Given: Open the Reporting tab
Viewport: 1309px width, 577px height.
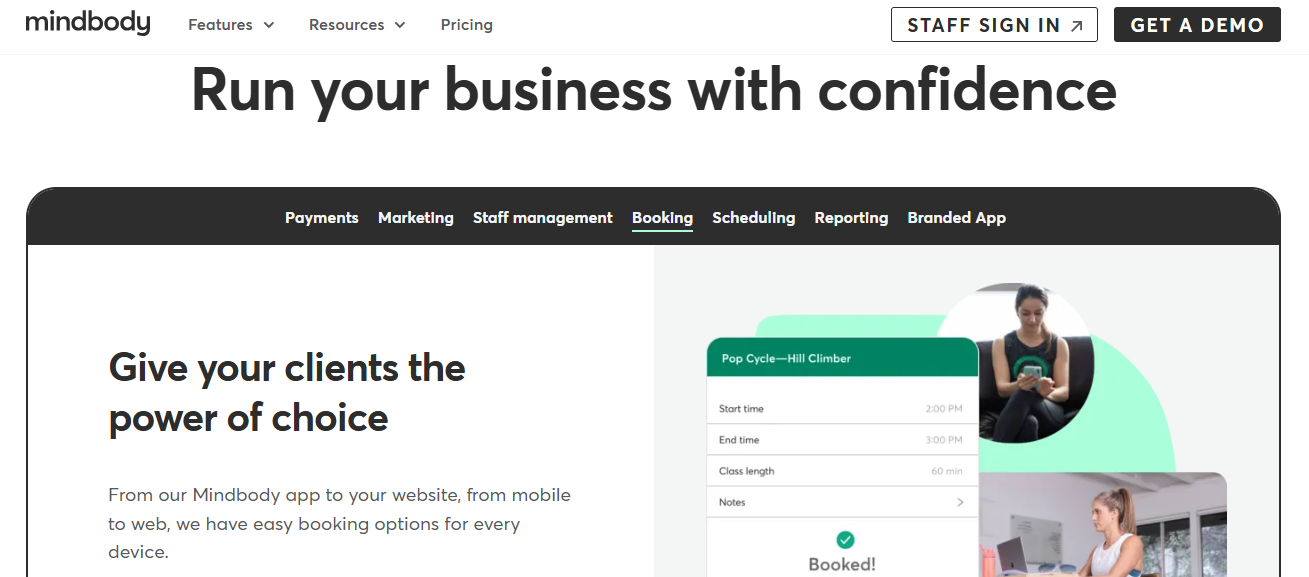Looking at the screenshot, I should pos(851,218).
